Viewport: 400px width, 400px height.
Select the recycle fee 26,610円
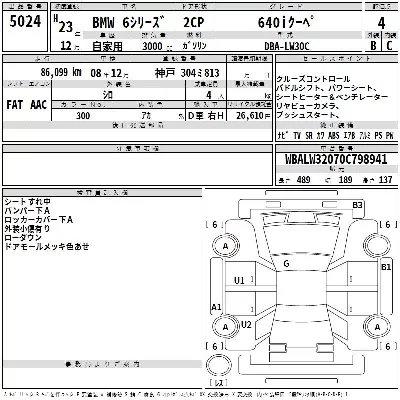[x=253, y=116]
